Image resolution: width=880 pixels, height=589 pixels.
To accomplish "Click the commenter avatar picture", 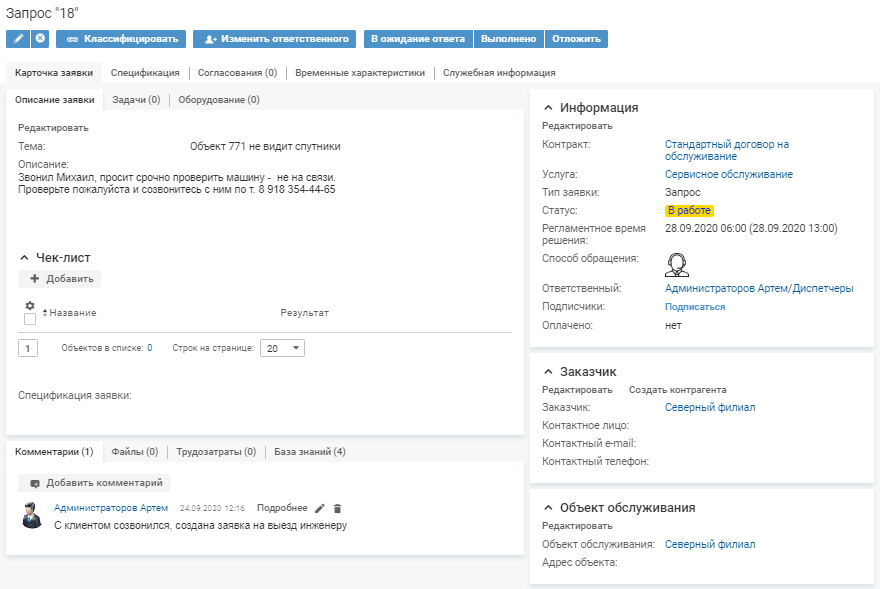I will pos(32,515).
